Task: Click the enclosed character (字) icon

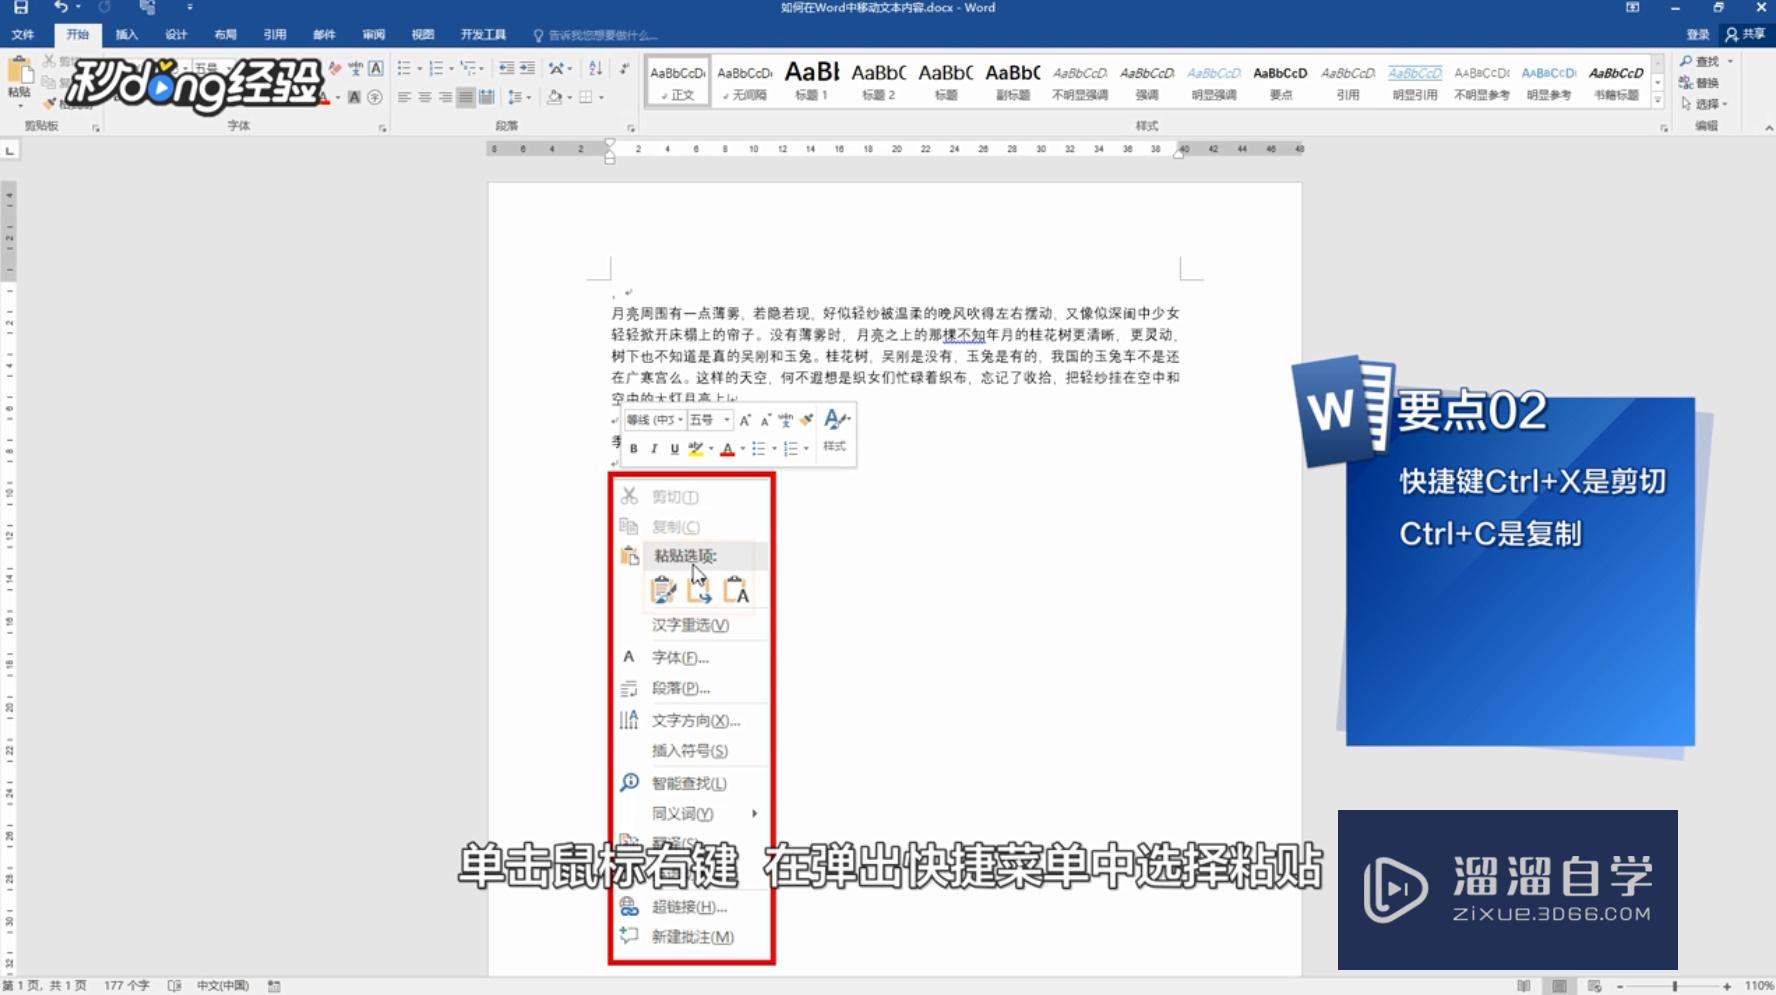Action: (375, 97)
